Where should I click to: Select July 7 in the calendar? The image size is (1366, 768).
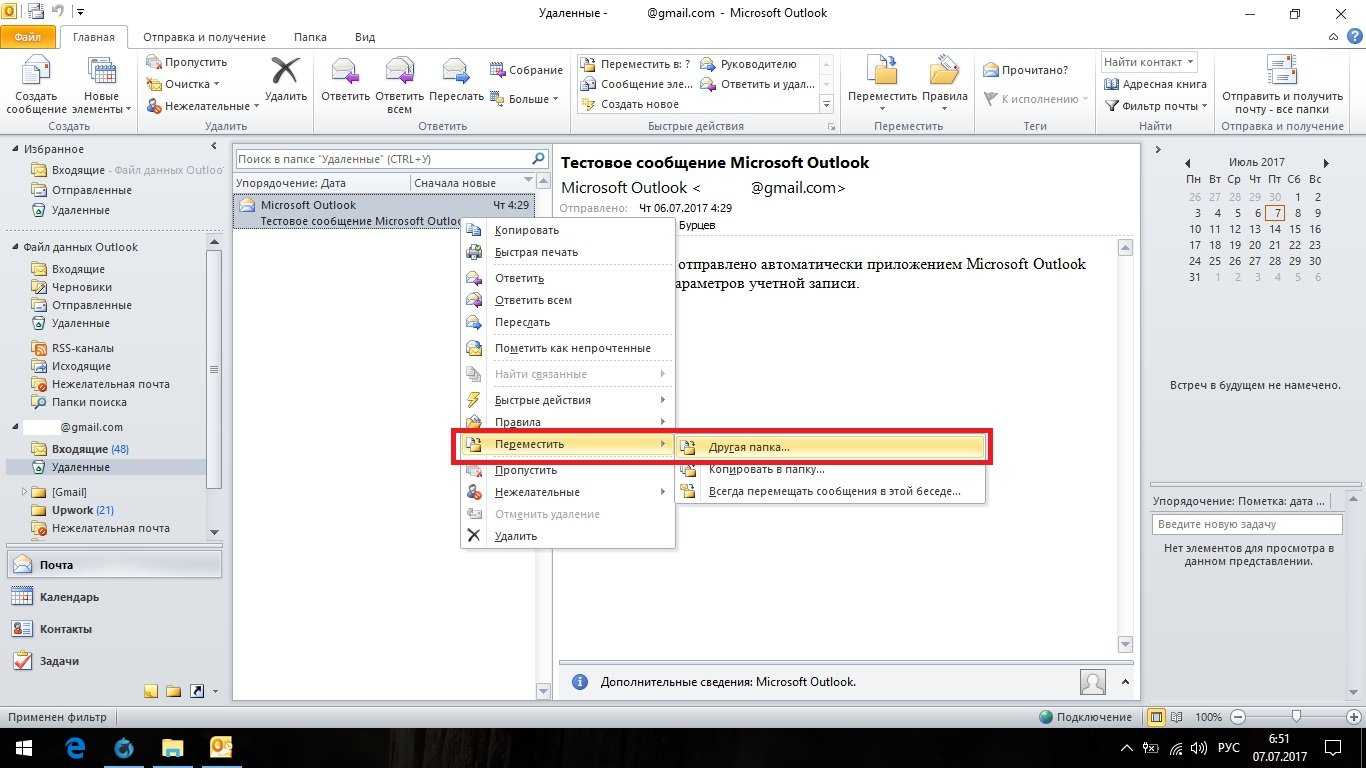coord(1275,213)
